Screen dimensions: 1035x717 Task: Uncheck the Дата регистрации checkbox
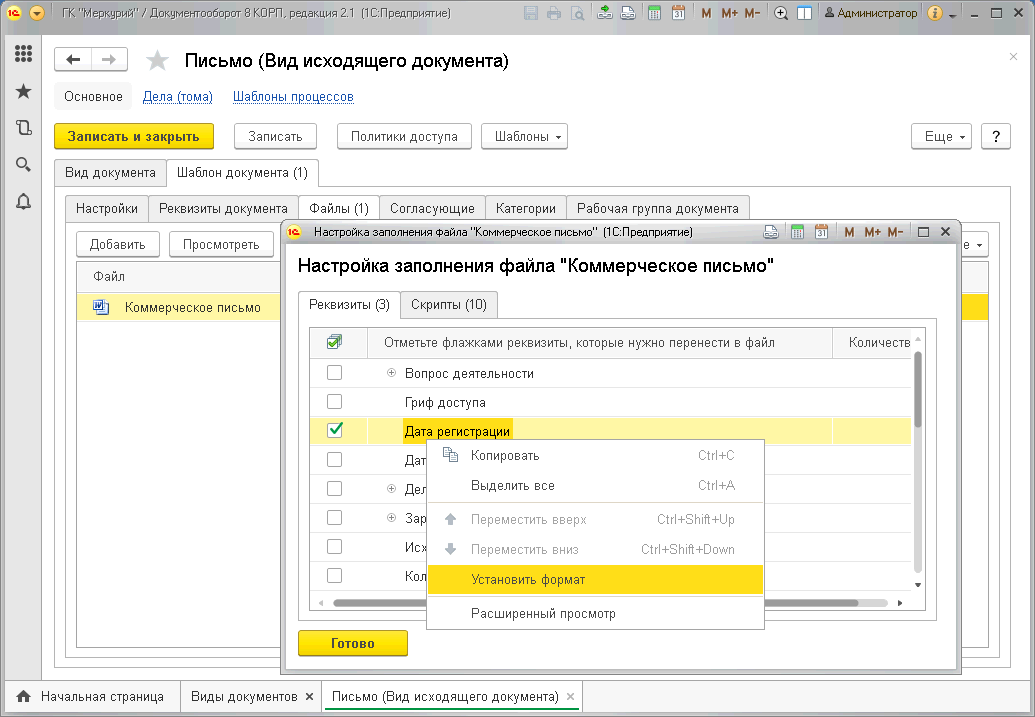pos(335,430)
